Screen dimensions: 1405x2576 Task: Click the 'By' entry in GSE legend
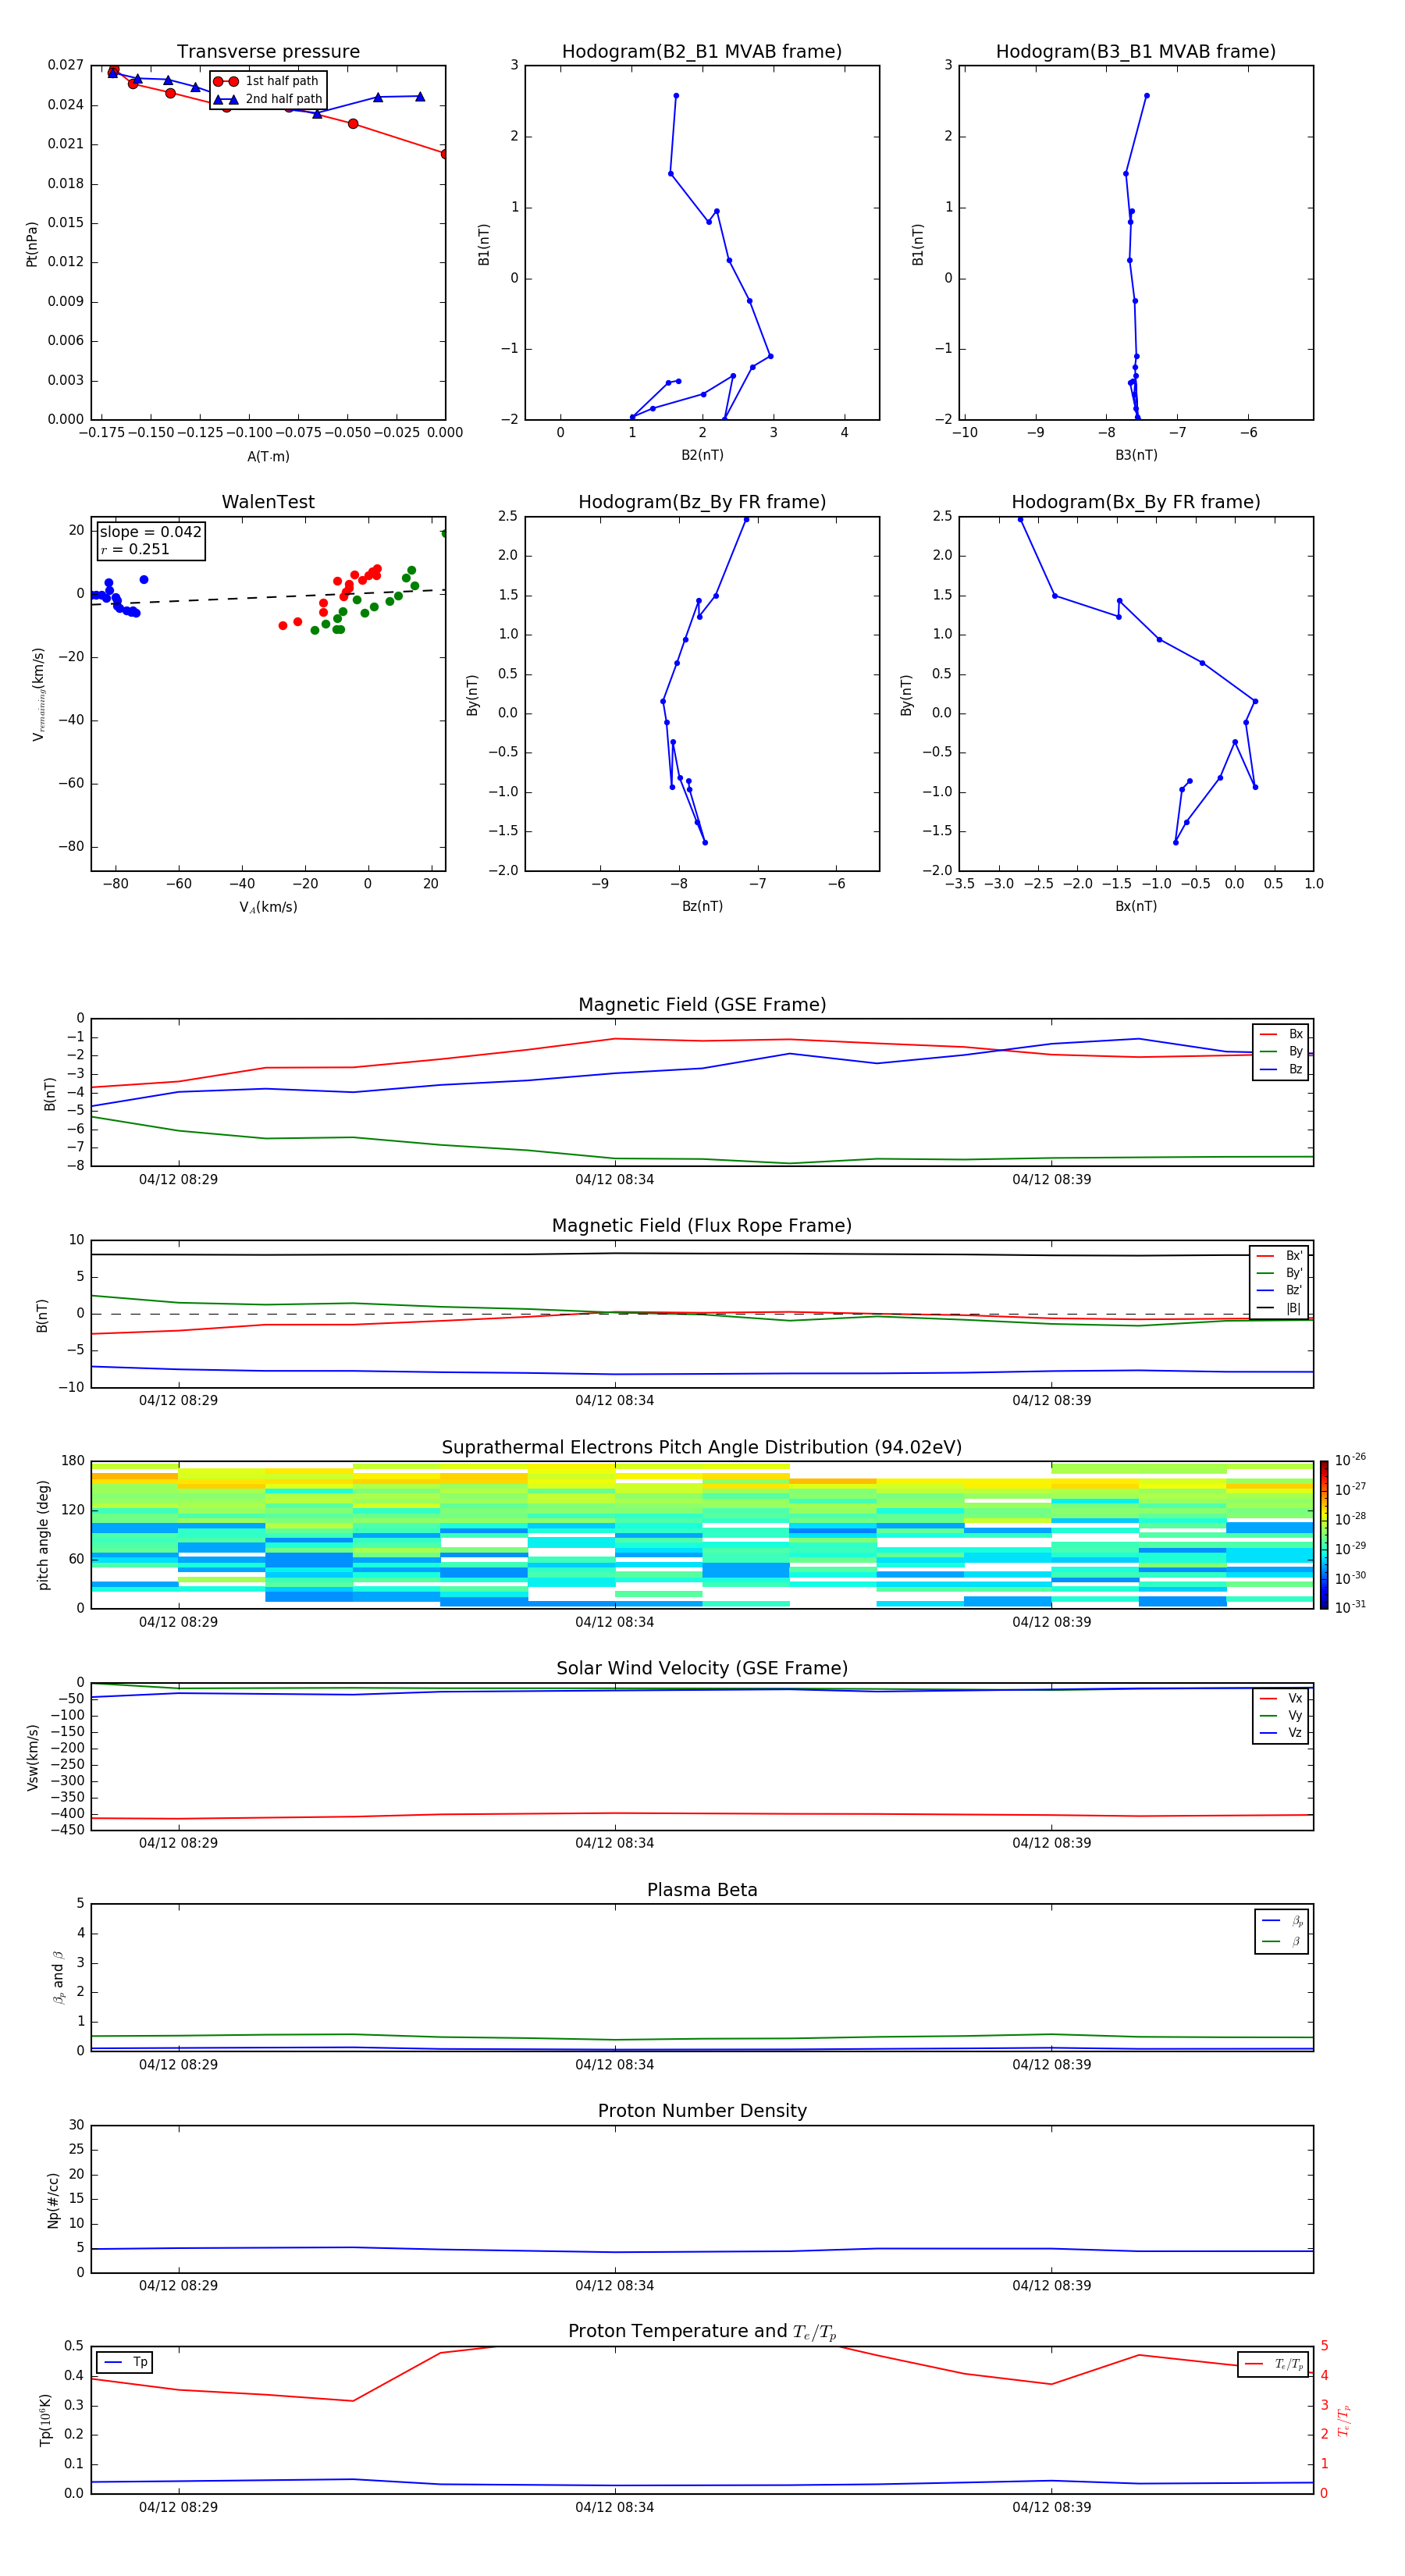(1281, 1051)
